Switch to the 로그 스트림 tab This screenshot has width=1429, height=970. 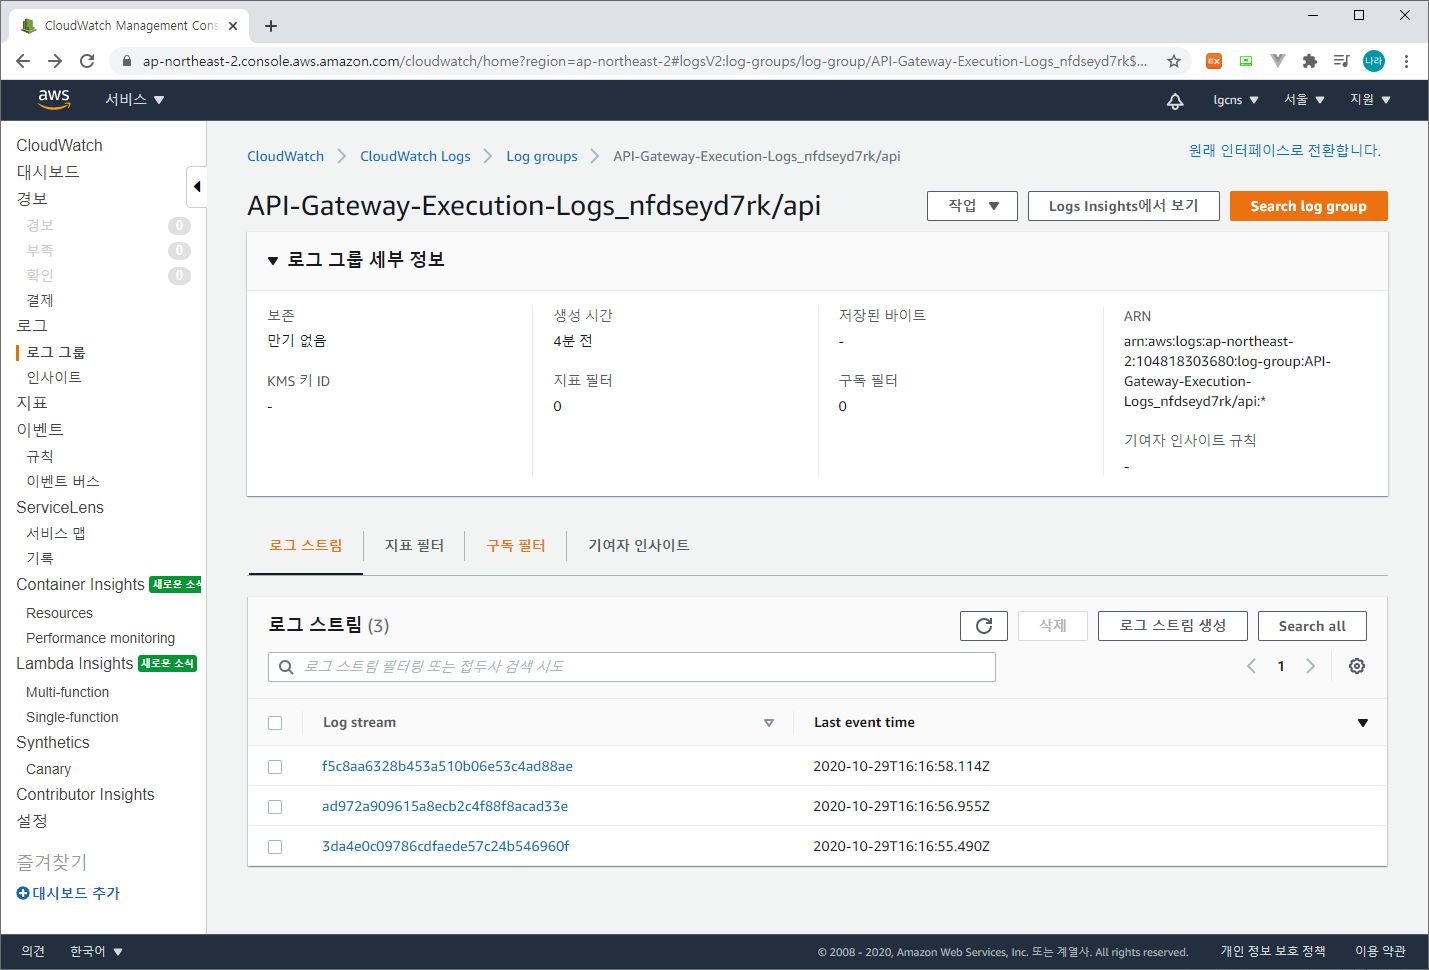(306, 545)
